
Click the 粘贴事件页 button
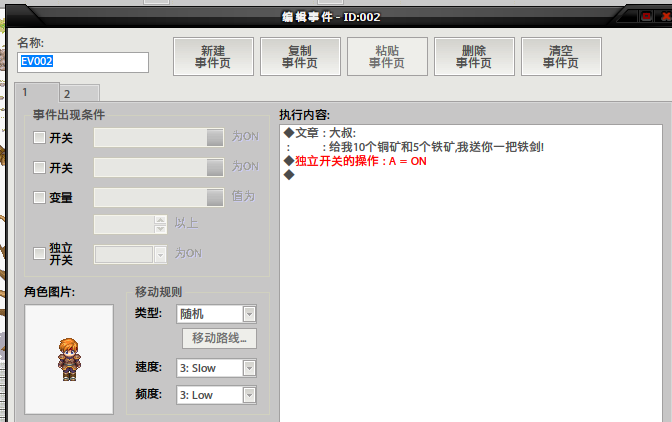click(387, 57)
